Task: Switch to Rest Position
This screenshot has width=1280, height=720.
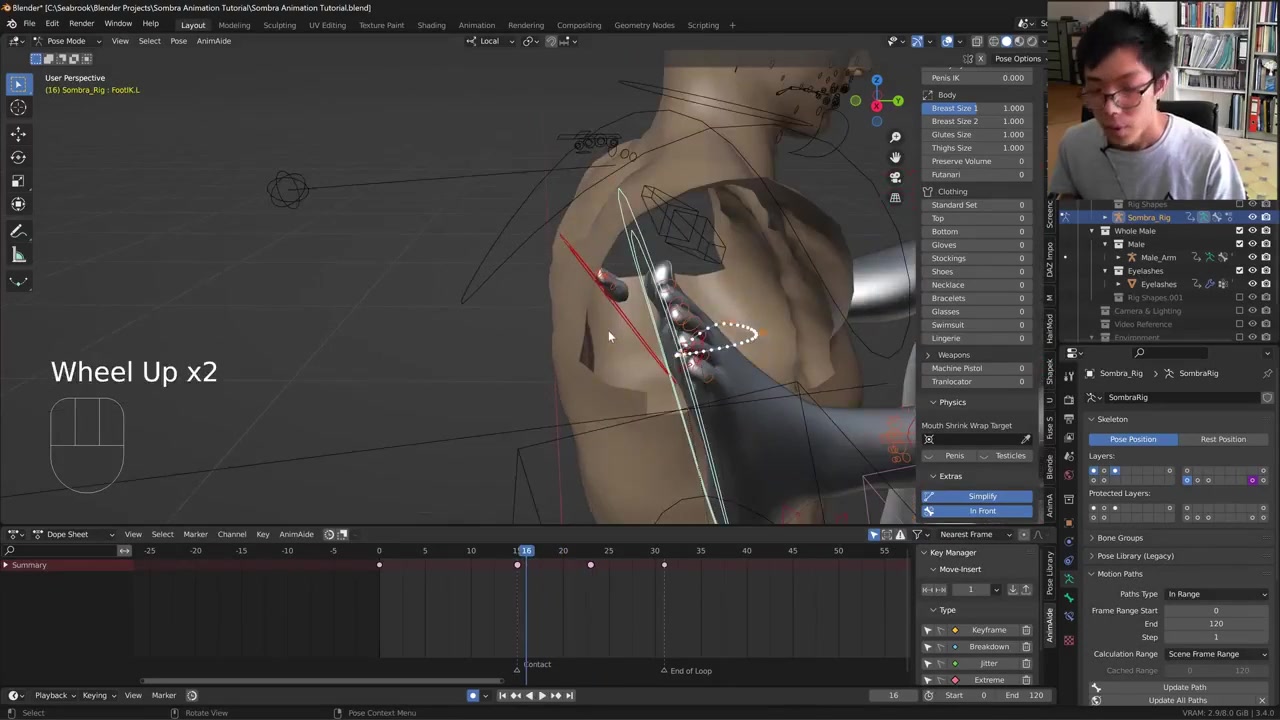Action: tap(1223, 439)
